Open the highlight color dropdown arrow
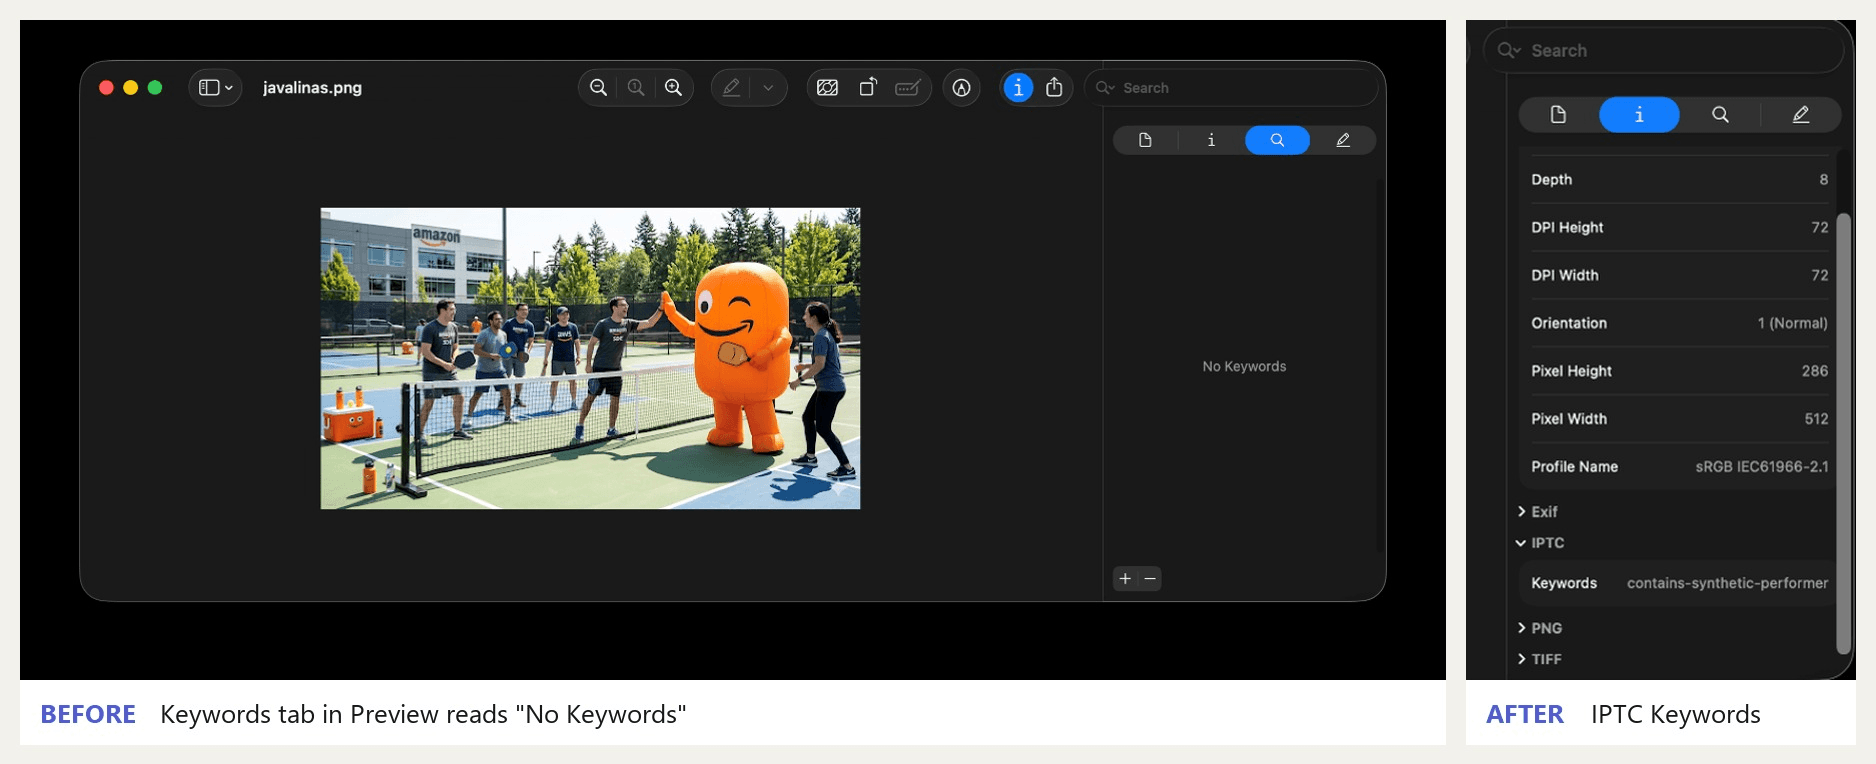This screenshot has width=1876, height=764. 768,88
